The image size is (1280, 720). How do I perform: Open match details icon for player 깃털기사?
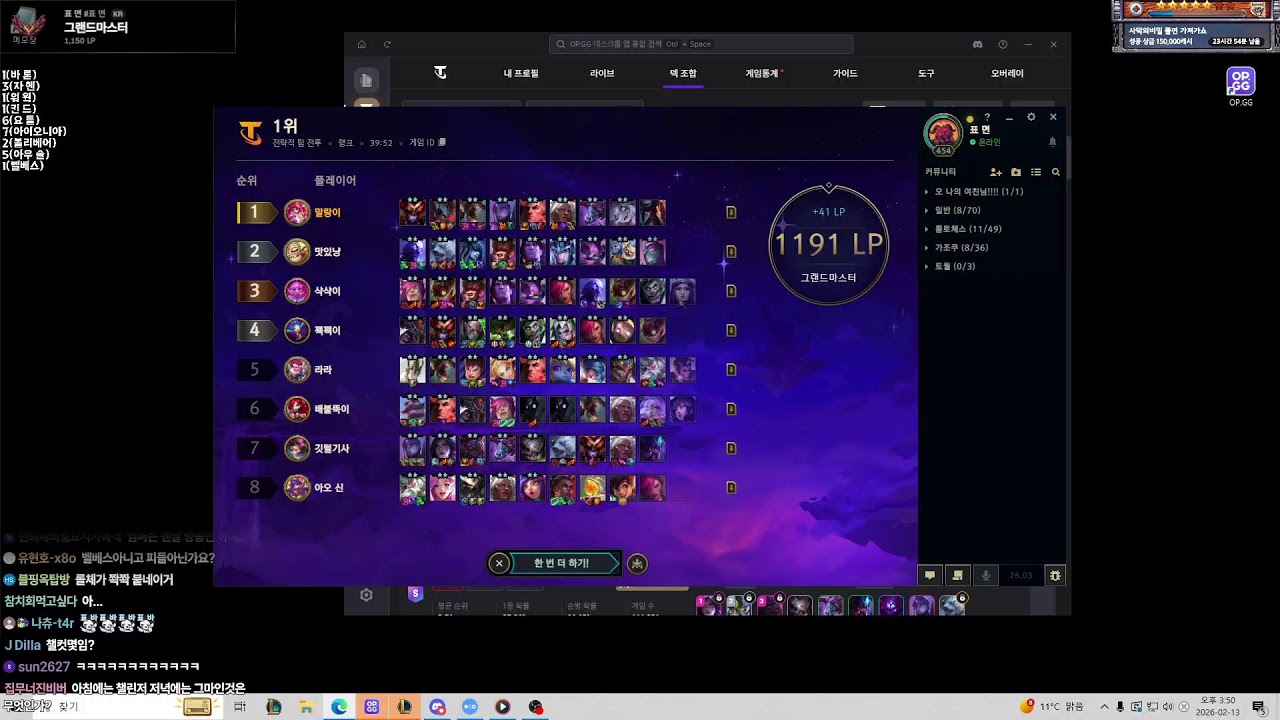click(731, 449)
